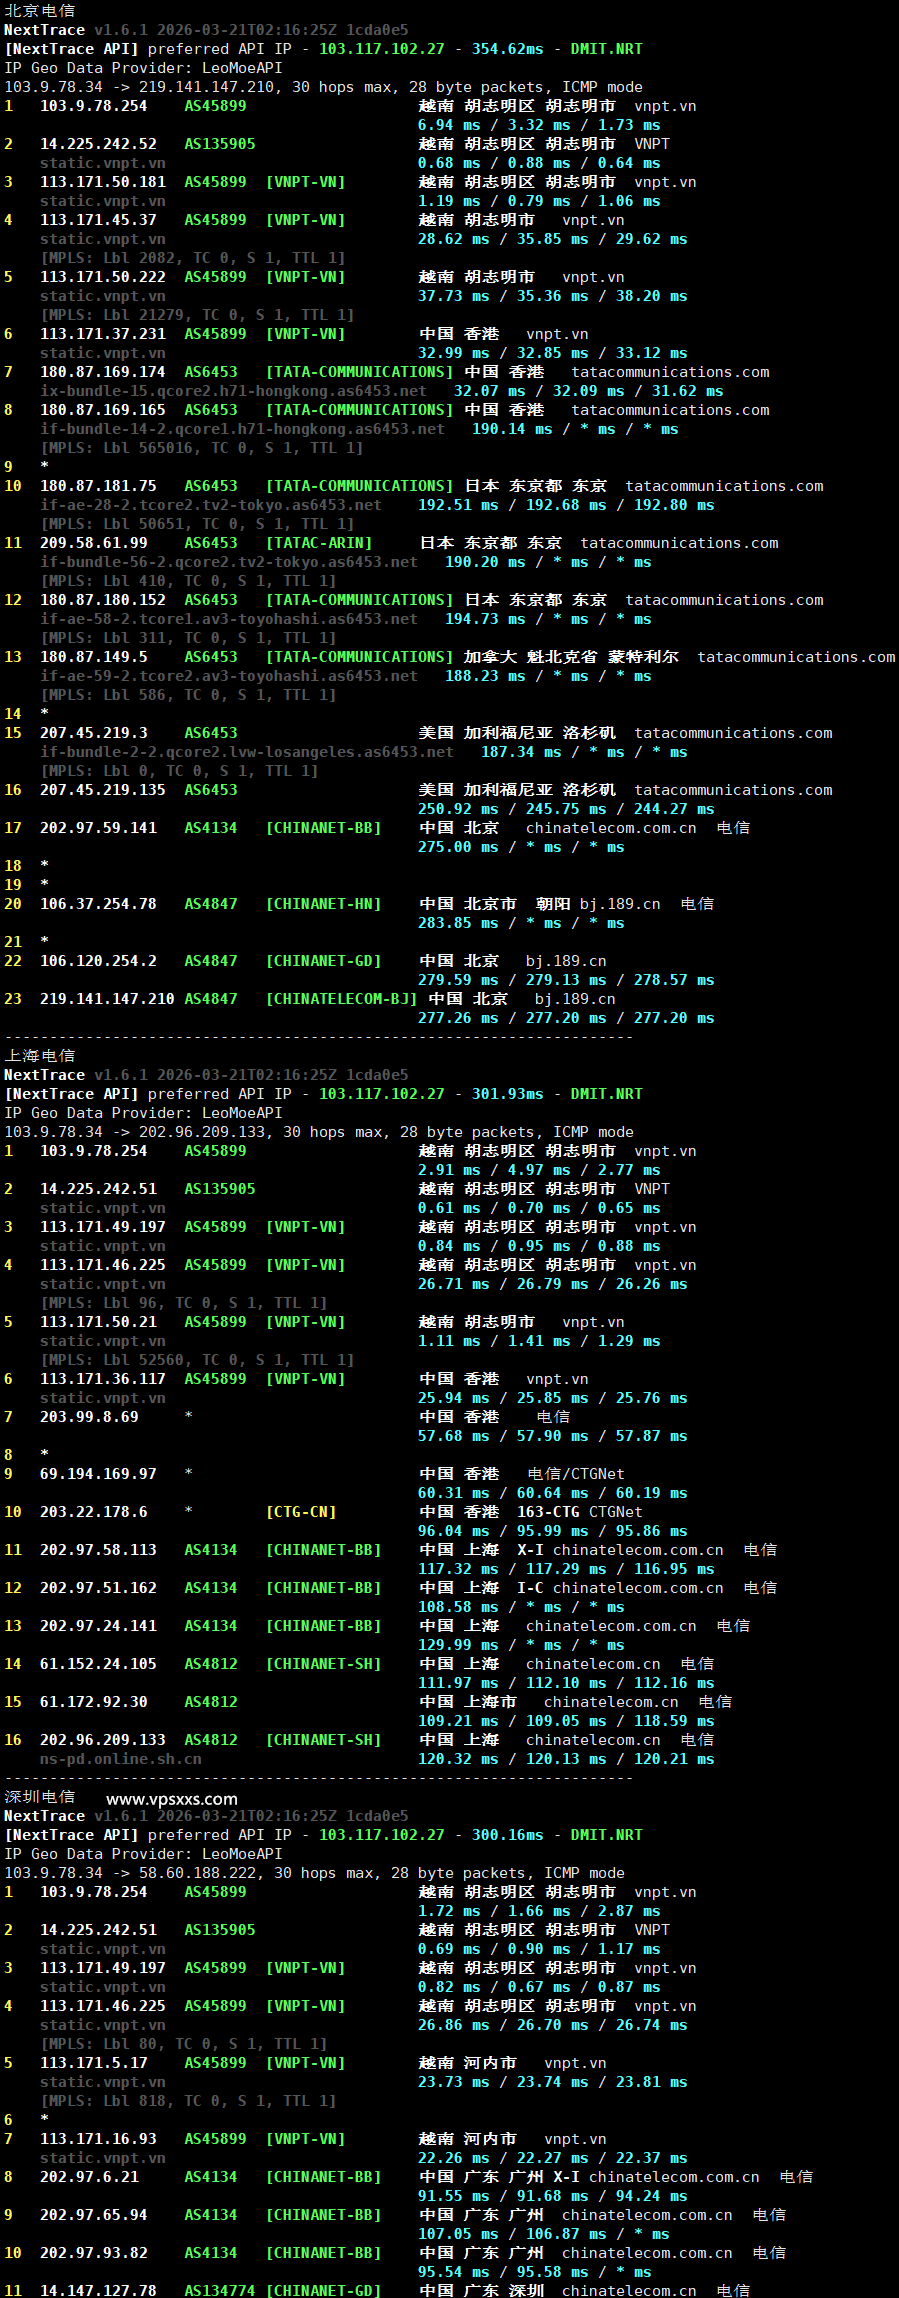Select hop IP 113.171.5.17
This screenshot has height=2298, width=899.
(x=94, y=2063)
